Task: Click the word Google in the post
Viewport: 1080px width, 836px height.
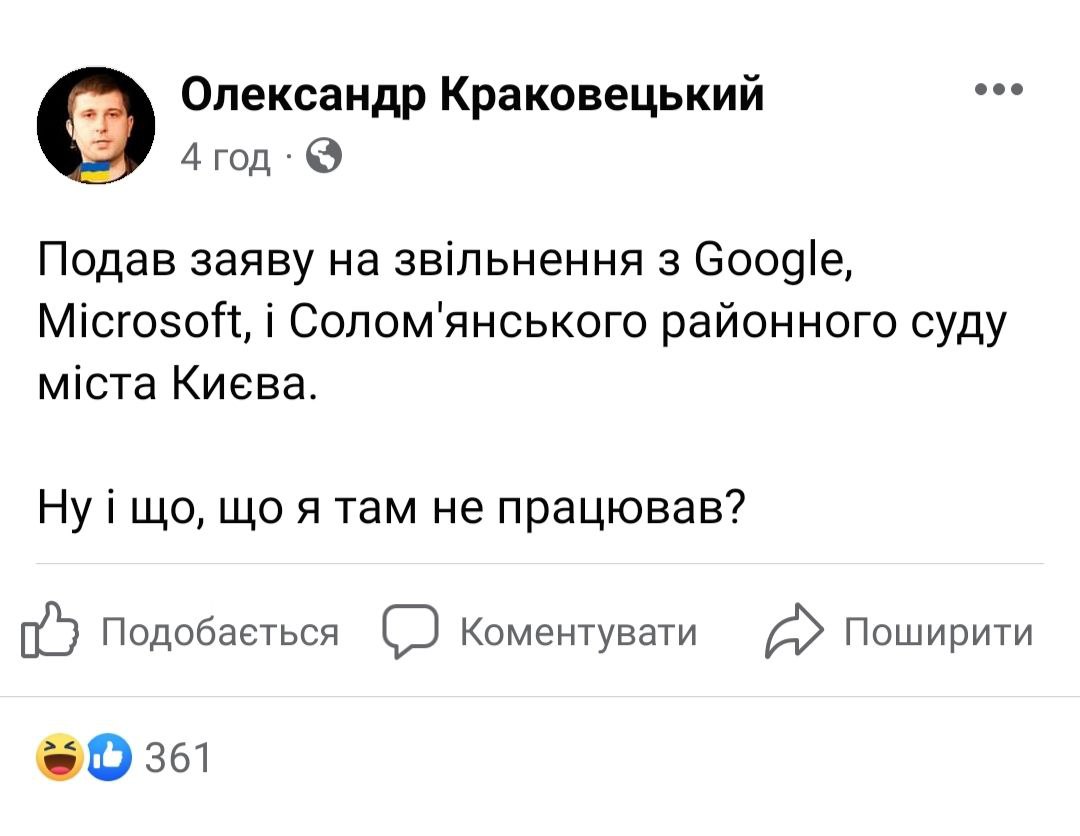Action: click(x=775, y=264)
